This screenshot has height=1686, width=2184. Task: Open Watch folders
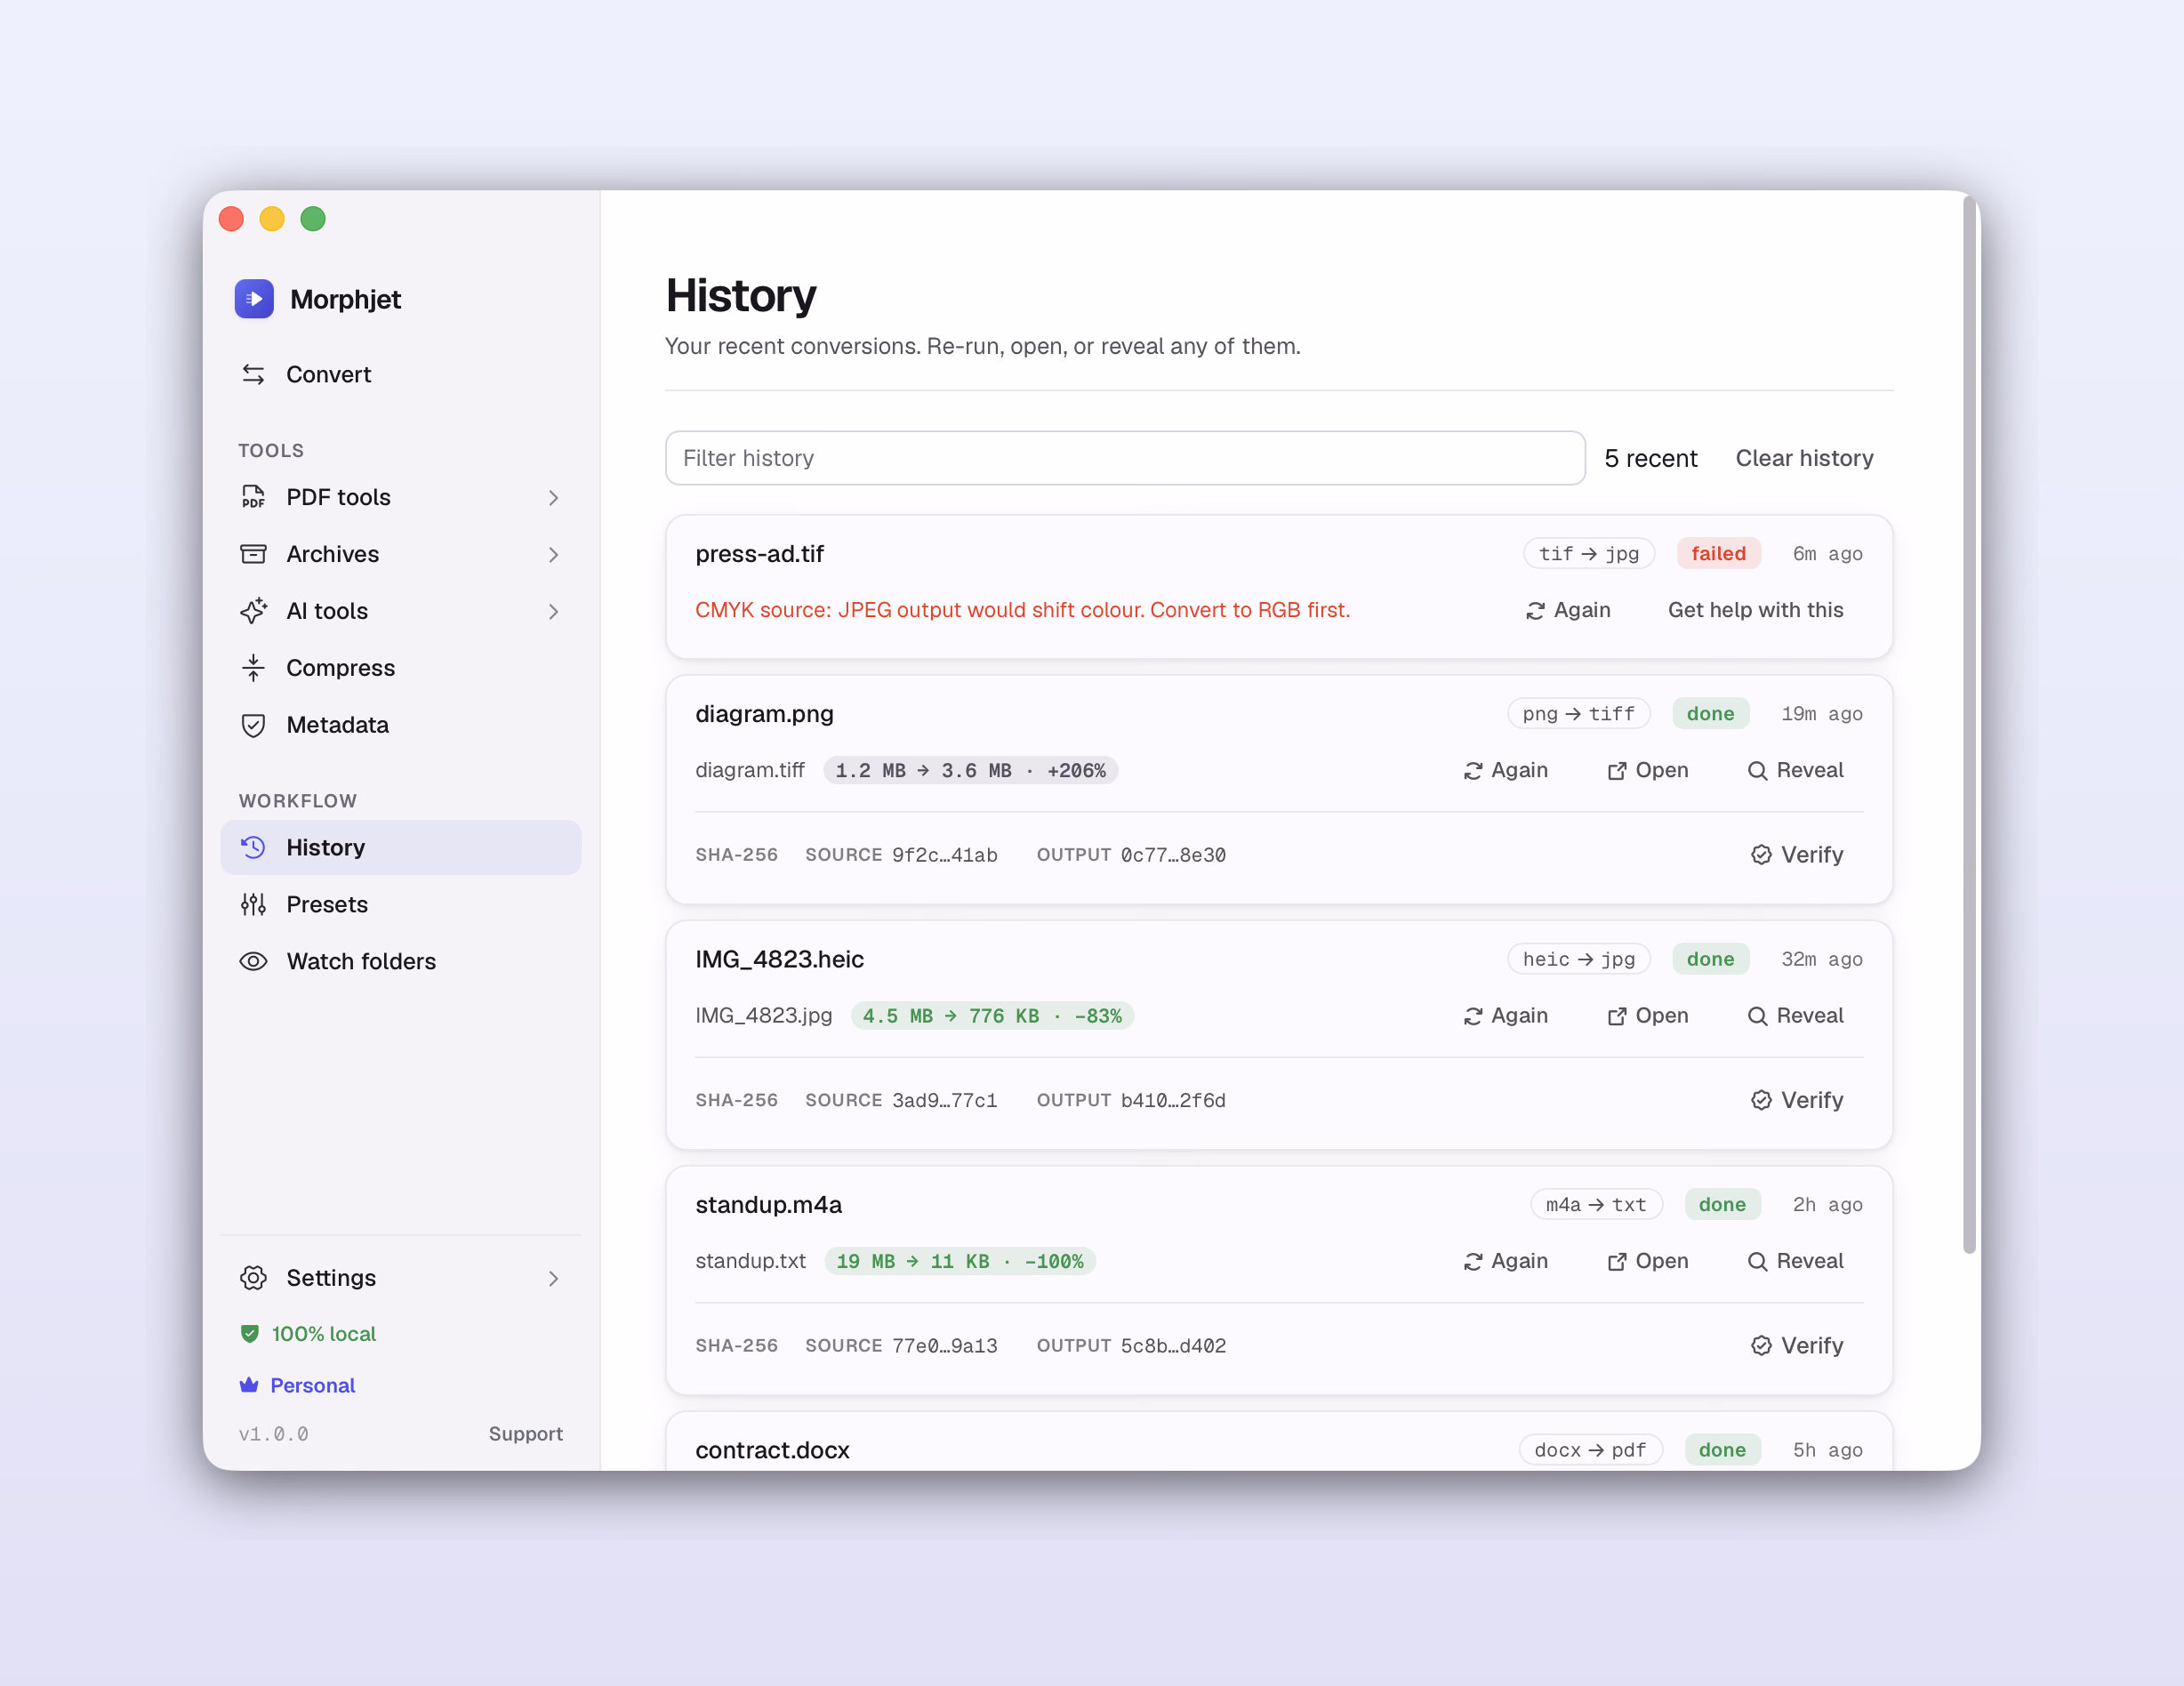(401, 962)
